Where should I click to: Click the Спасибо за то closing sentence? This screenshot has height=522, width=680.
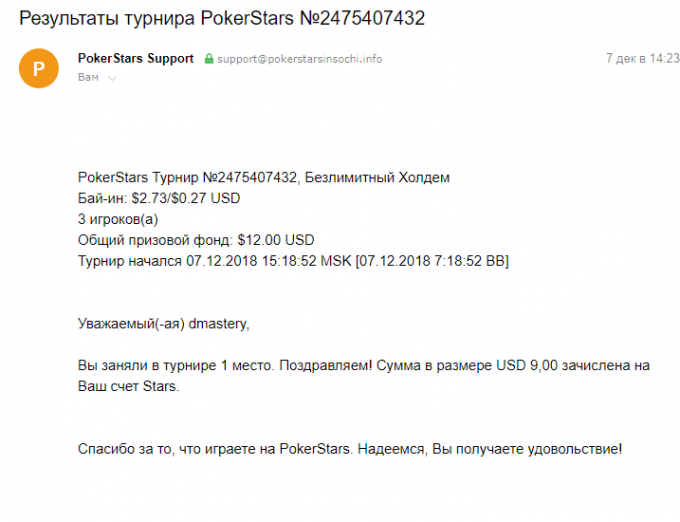point(350,449)
